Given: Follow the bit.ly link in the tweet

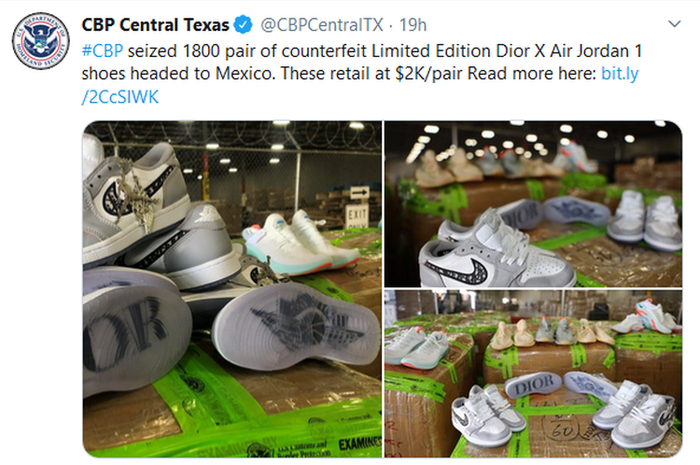Looking at the screenshot, I should [620, 73].
